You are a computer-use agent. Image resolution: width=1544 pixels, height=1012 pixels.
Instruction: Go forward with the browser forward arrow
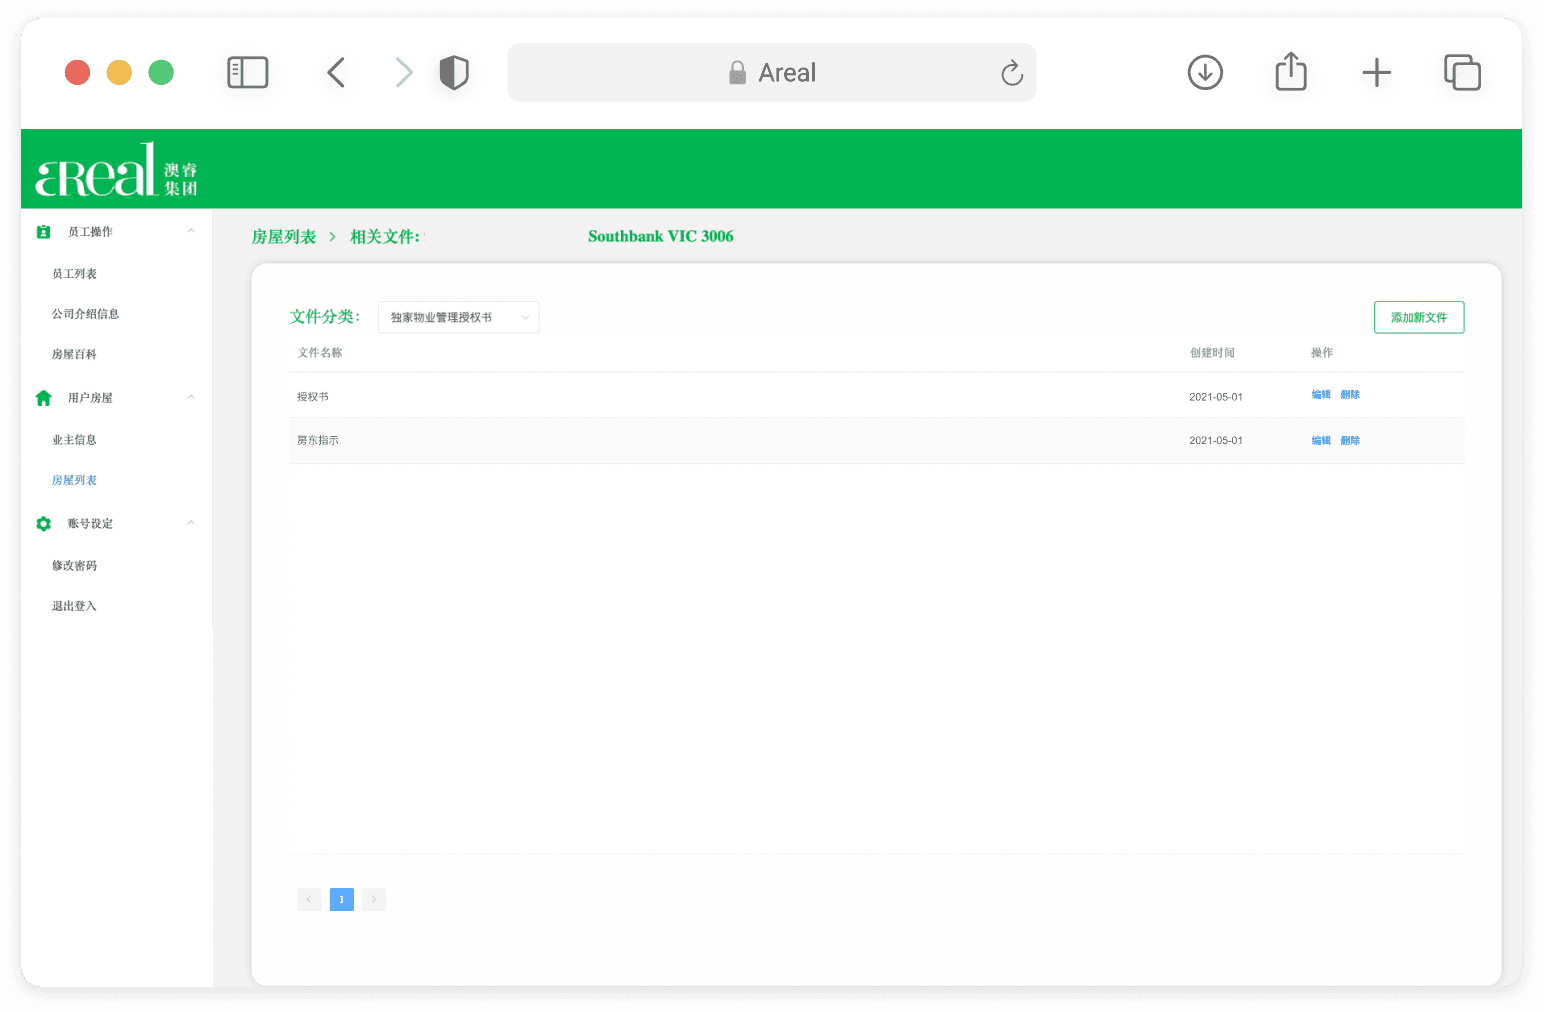click(403, 73)
